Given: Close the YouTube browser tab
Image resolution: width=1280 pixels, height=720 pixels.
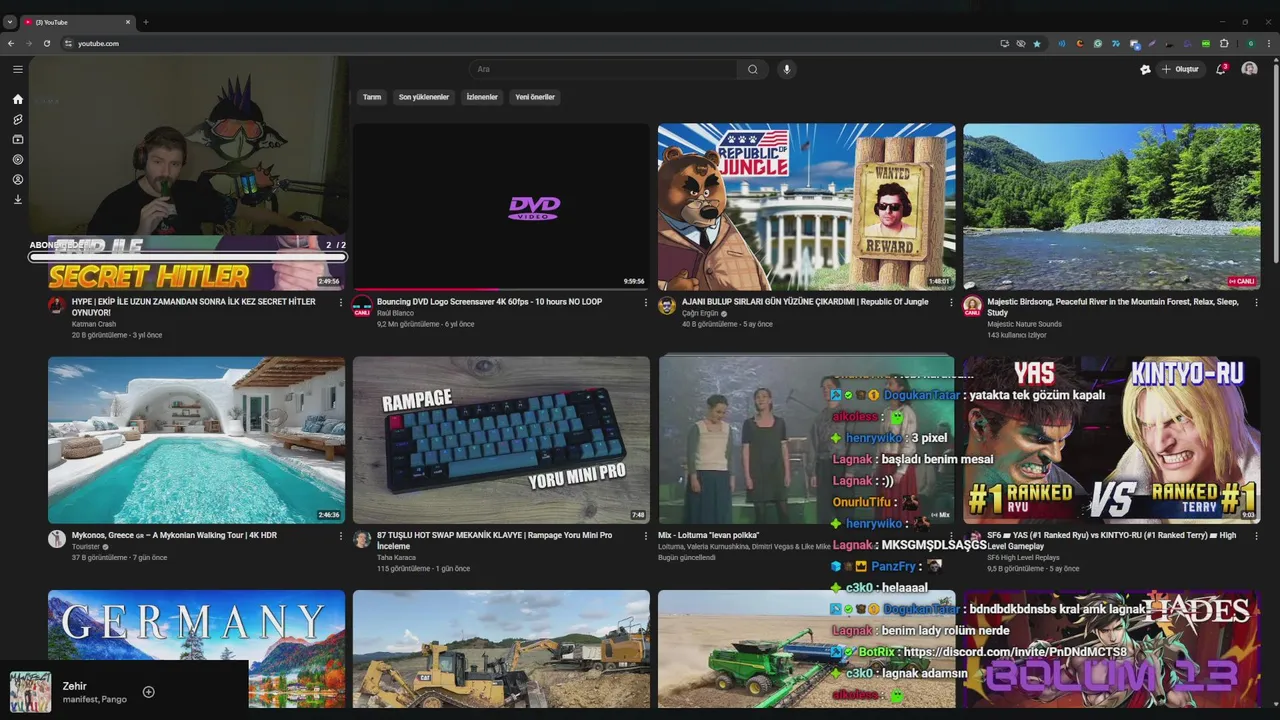Looking at the screenshot, I should pyautogui.click(x=128, y=22).
